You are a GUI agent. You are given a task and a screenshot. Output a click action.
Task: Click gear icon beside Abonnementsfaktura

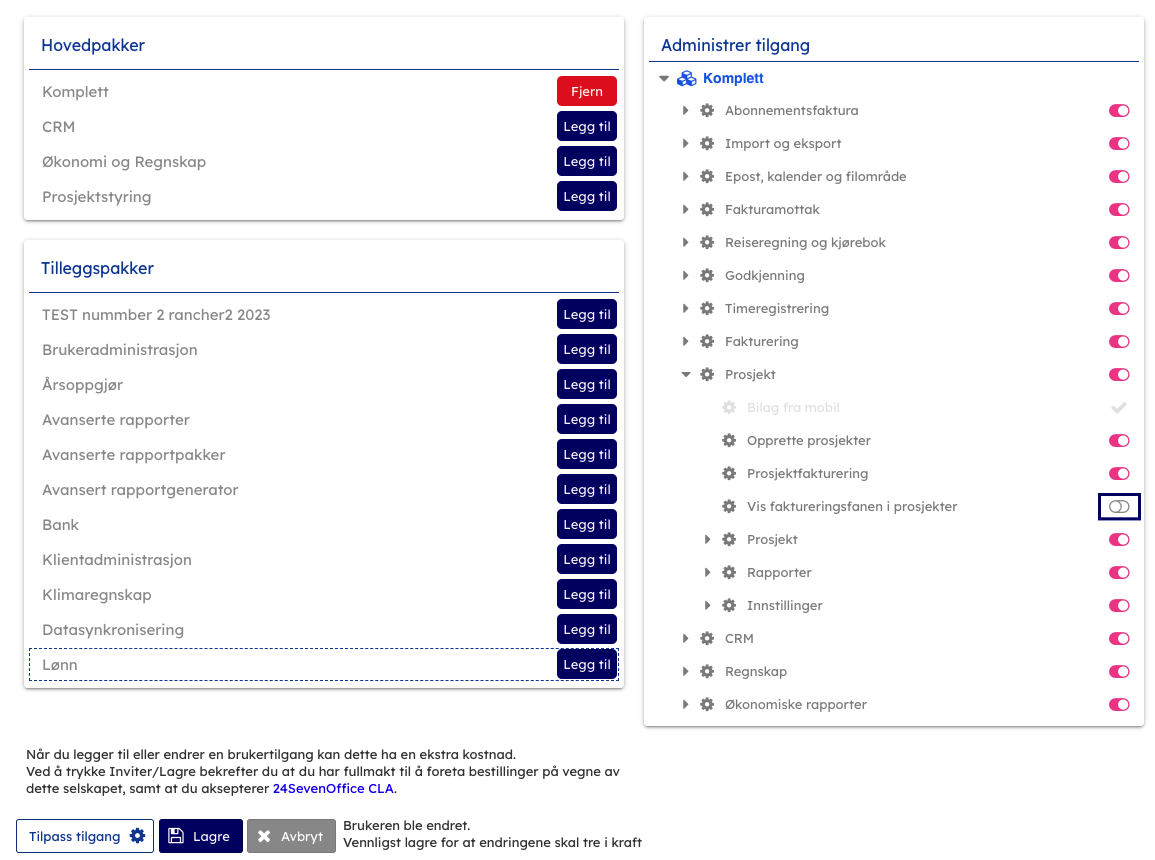707,111
